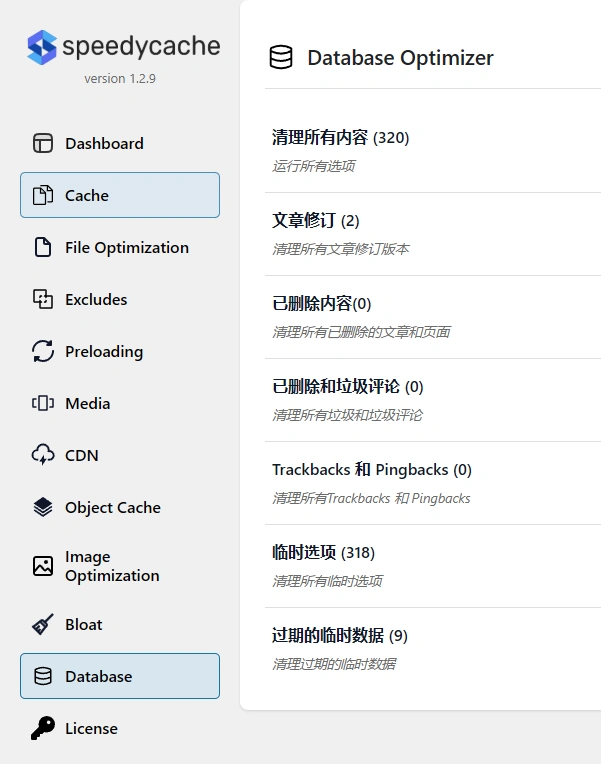Click the Database Optimizer header icon

[x=281, y=57]
